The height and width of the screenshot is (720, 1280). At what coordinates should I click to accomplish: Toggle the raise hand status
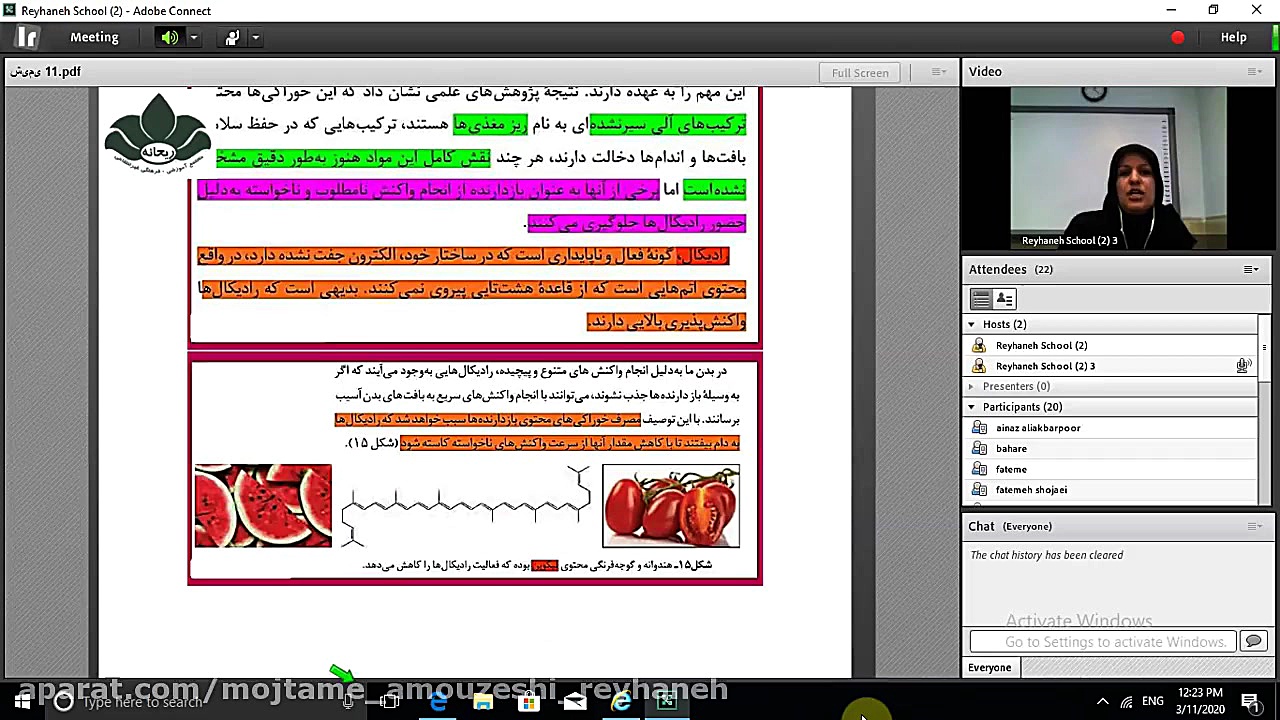point(232,37)
